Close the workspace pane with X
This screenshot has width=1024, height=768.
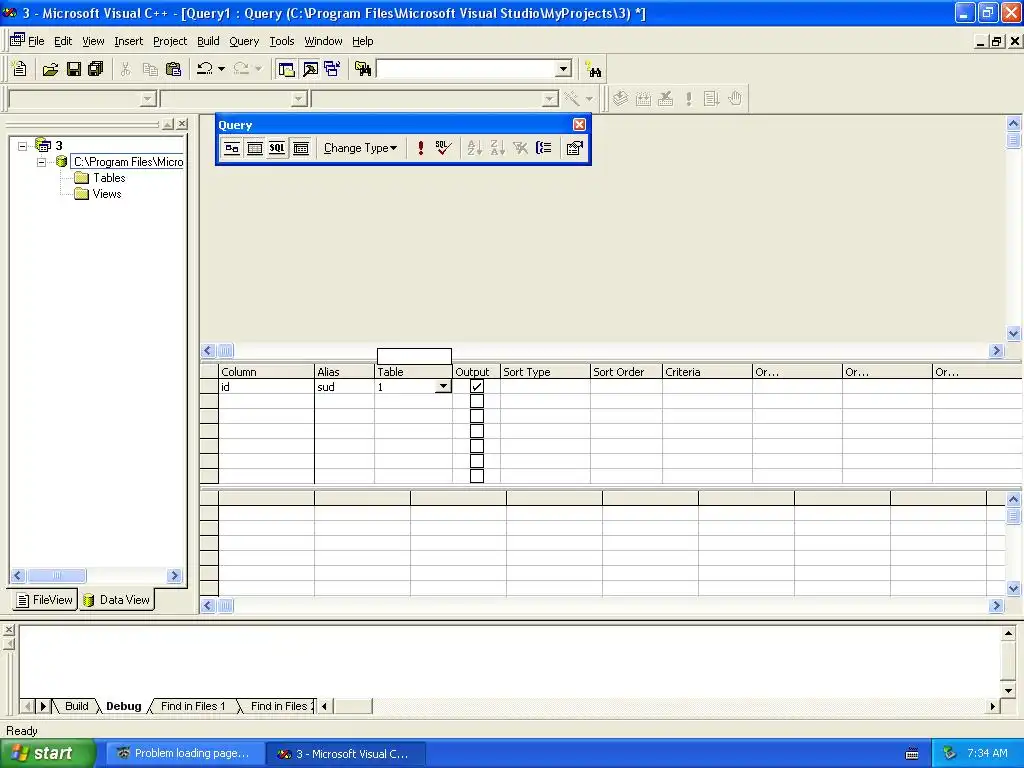click(182, 123)
